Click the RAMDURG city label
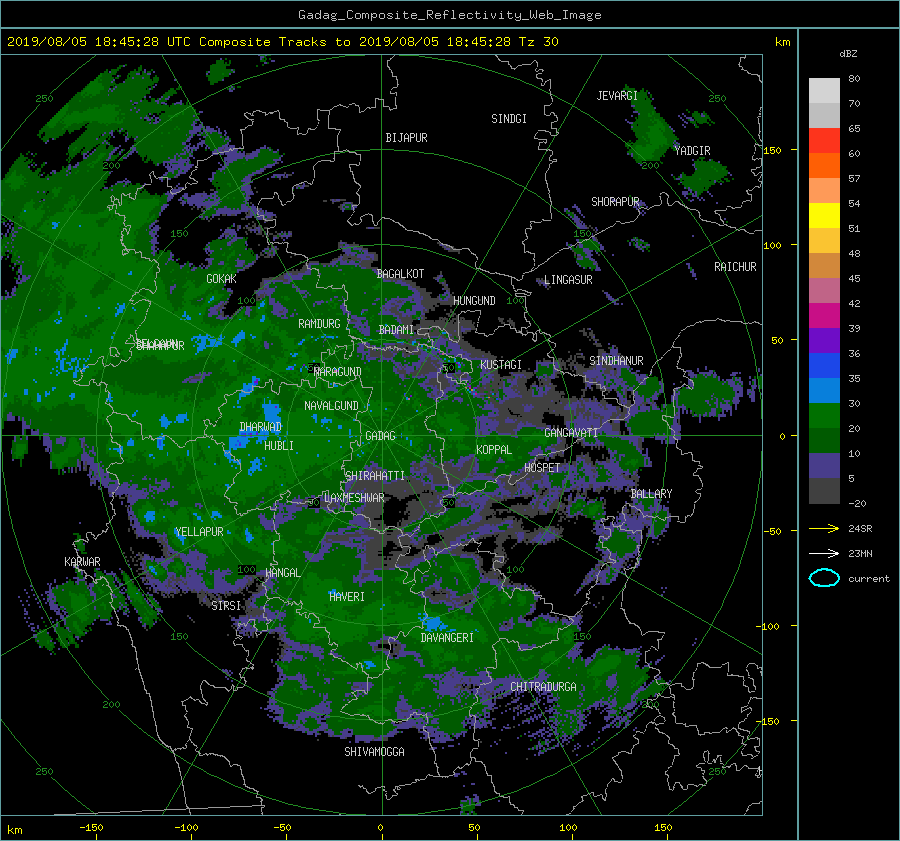This screenshot has width=900, height=841. point(319,324)
